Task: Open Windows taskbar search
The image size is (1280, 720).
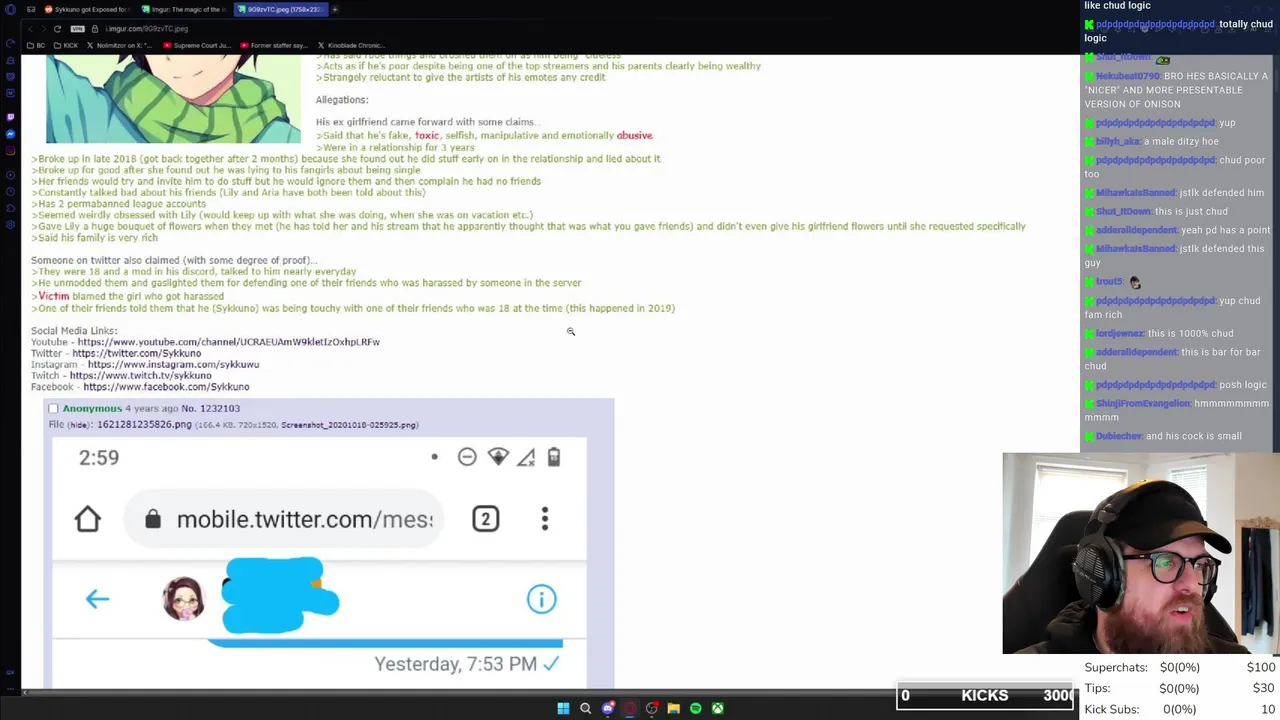Action: click(585, 708)
